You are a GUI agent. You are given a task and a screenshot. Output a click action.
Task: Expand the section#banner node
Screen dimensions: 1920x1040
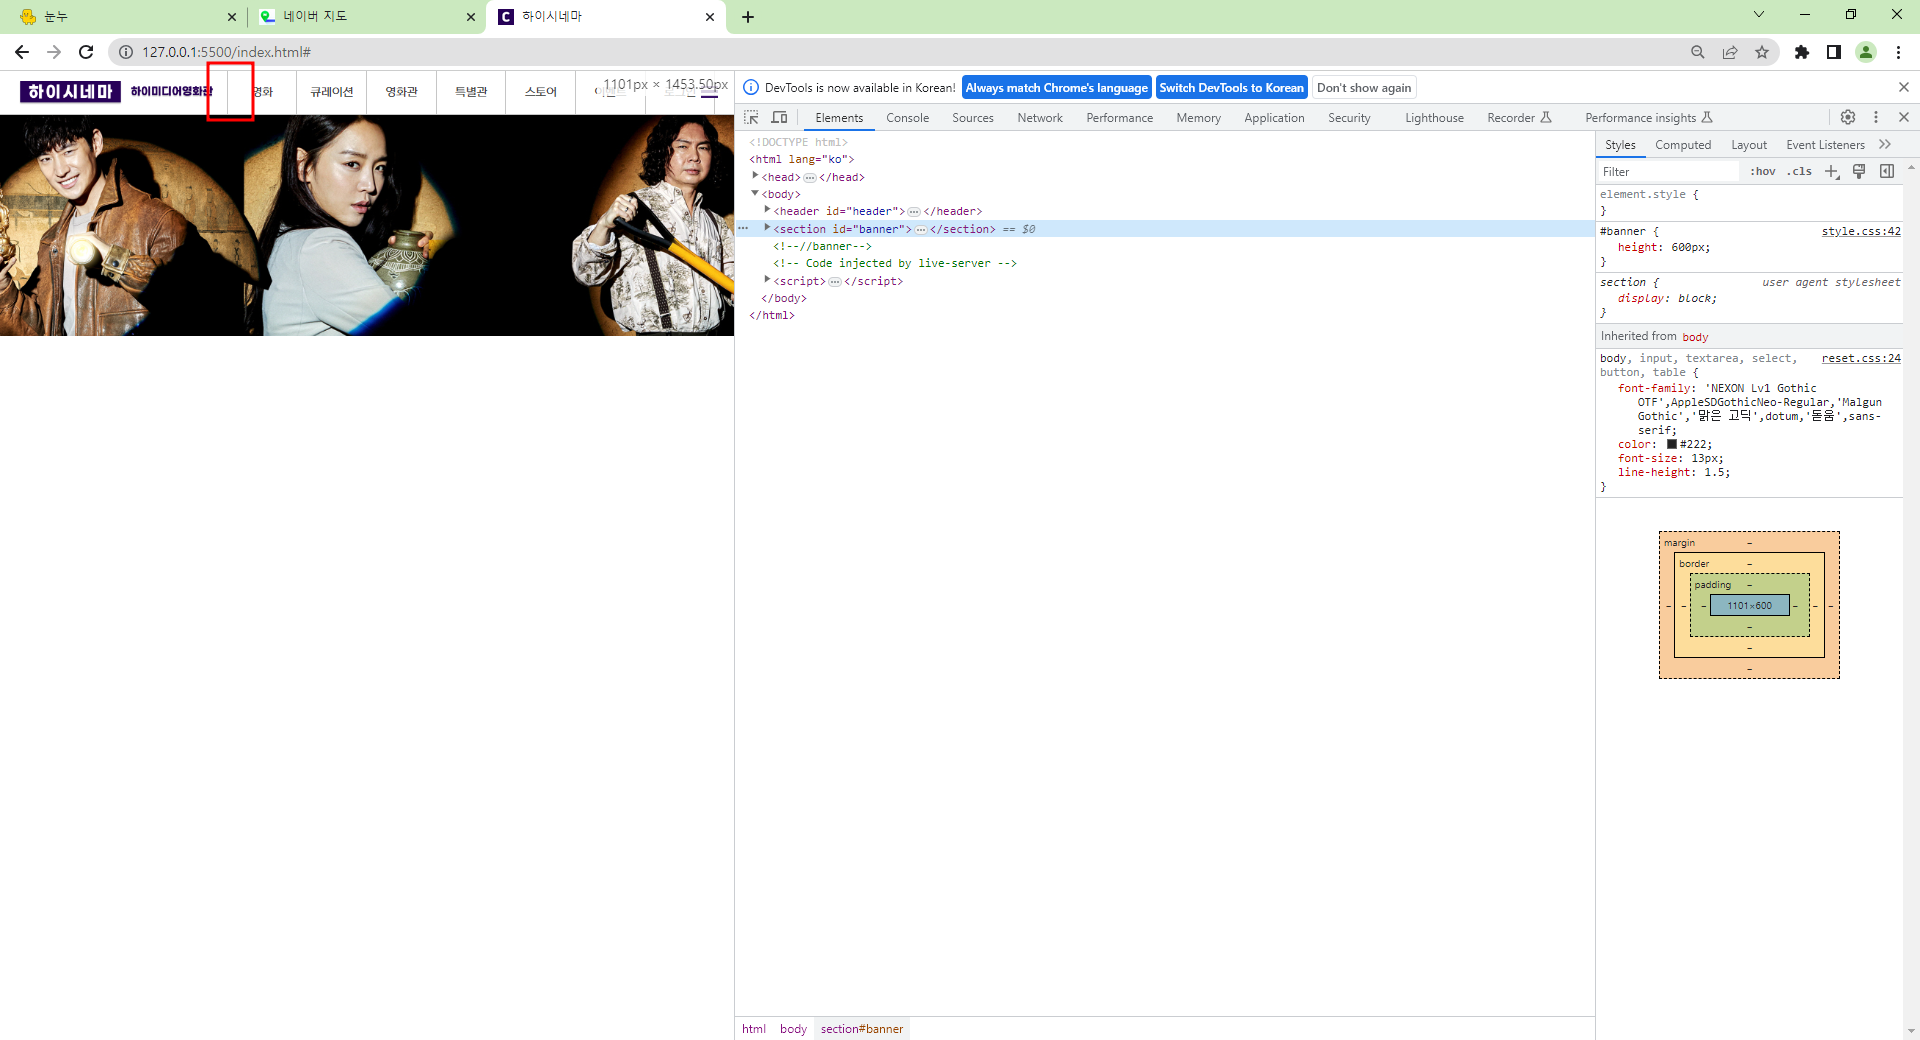pyautogui.click(x=767, y=228)
